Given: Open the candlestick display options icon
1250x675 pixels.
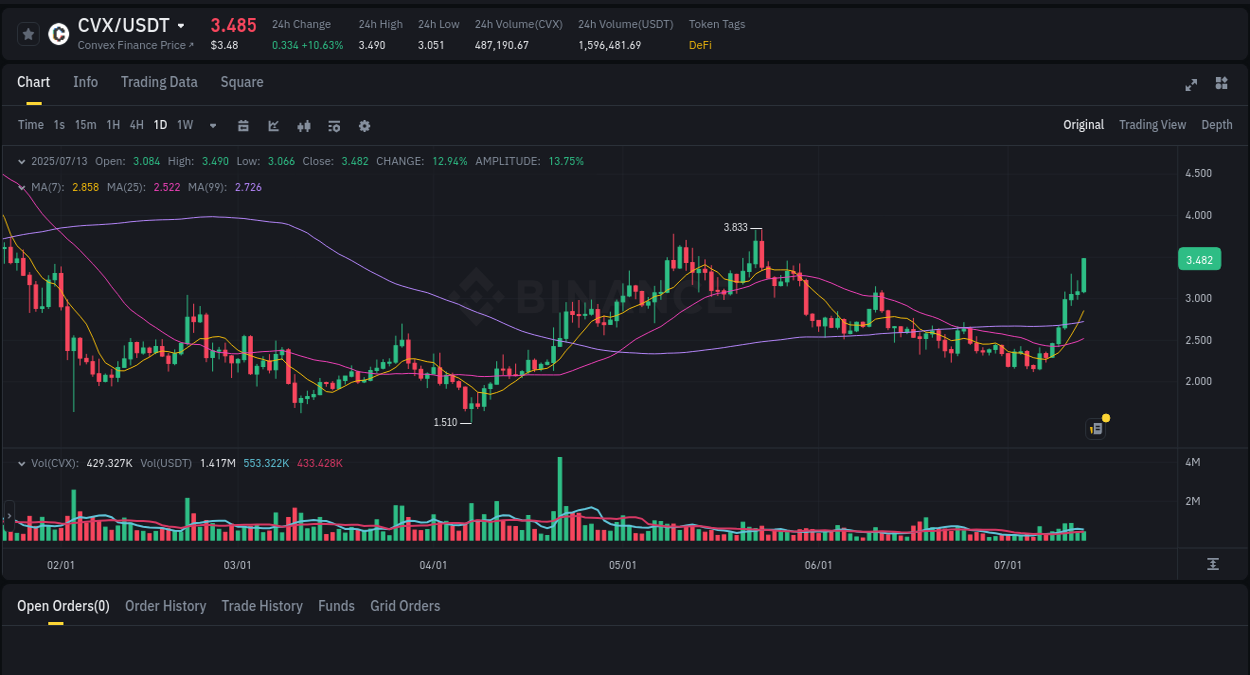Looking at the screenshot, I should [303, 125].
